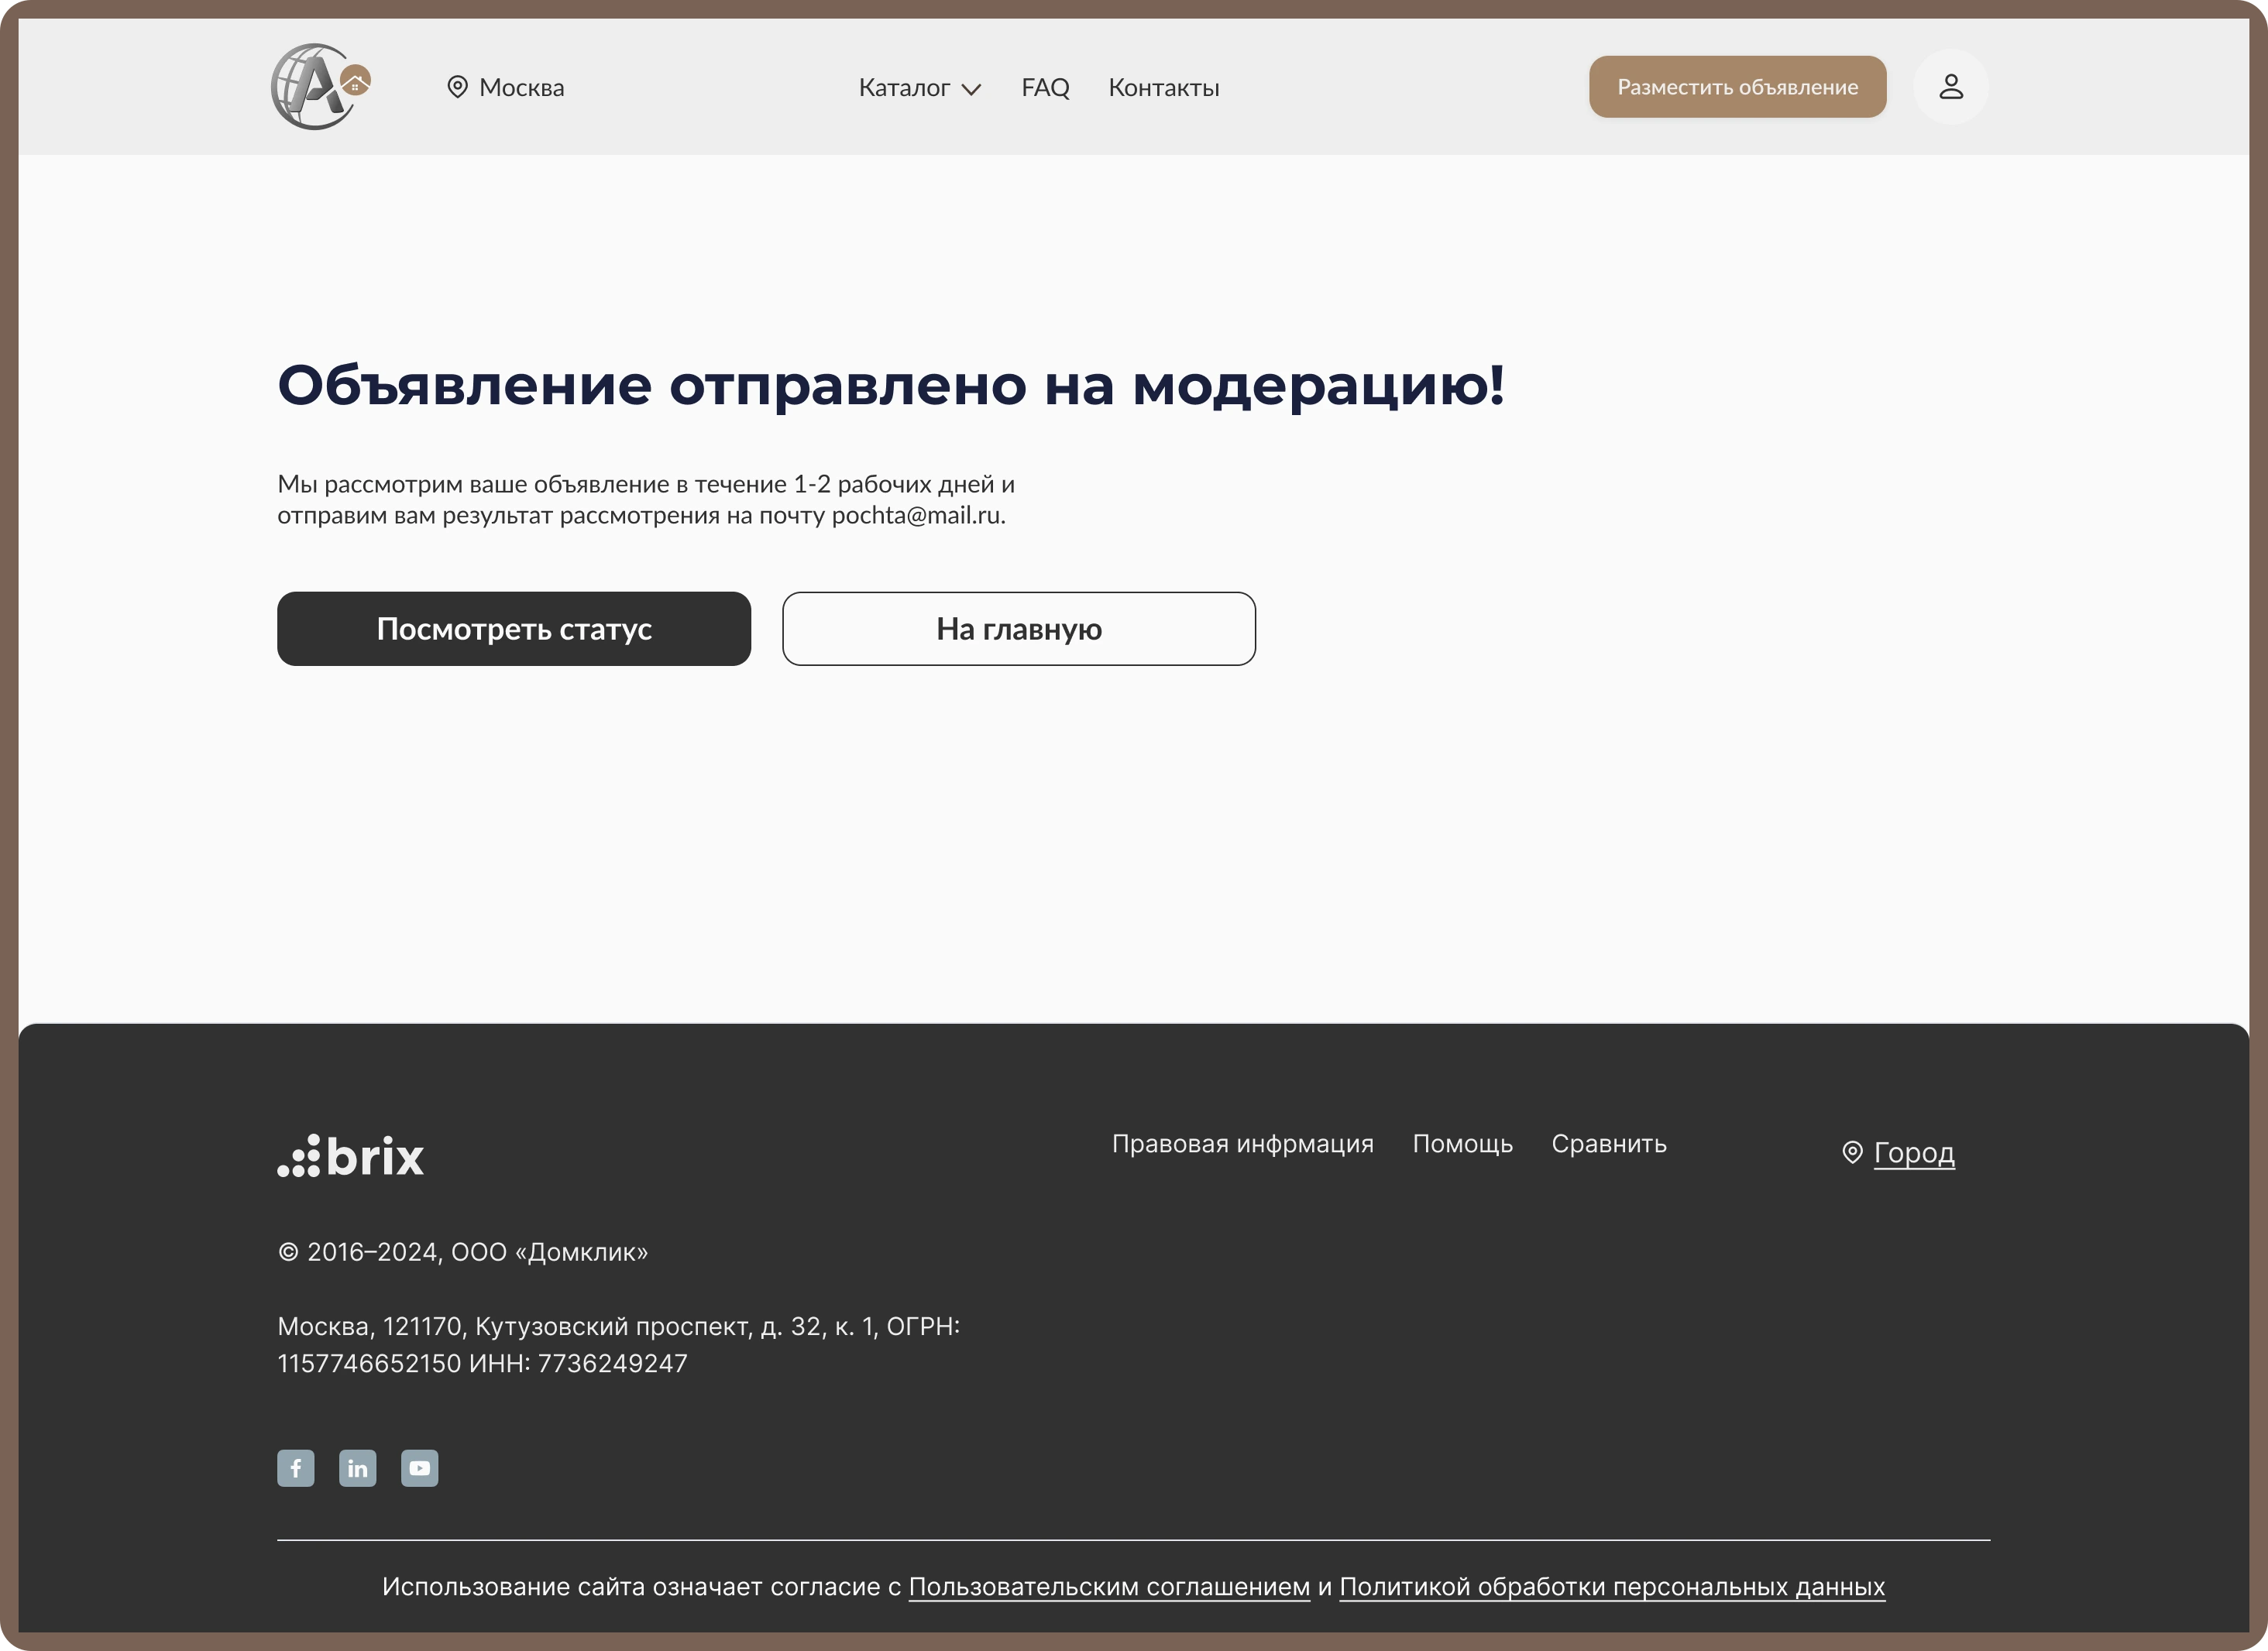
Task: Click the Город link in the footer
Action: click(1914, 1153)
